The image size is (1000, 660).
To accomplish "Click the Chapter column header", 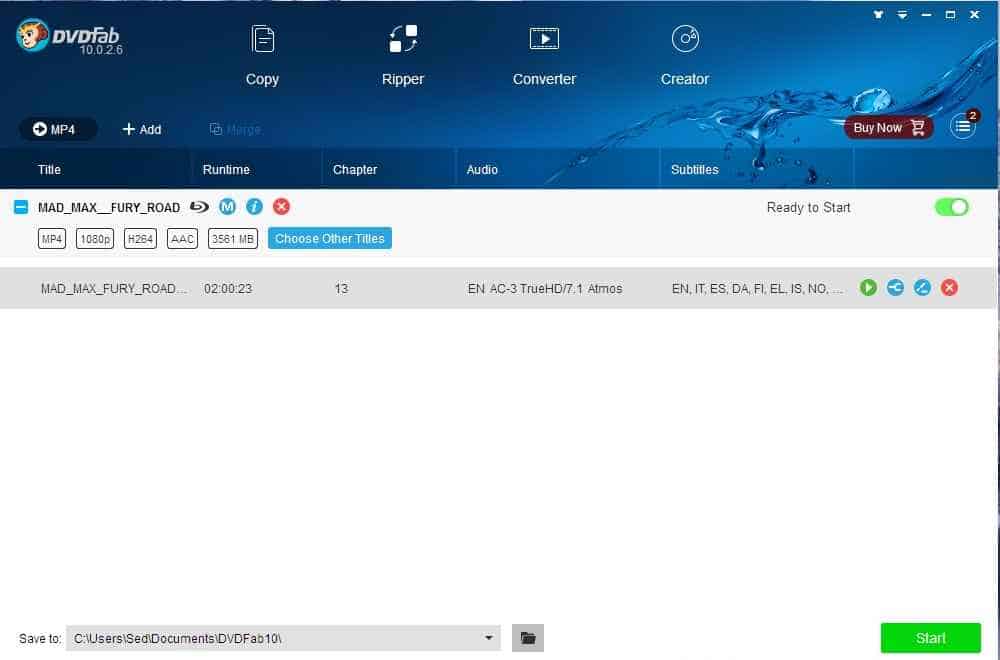I will 355,170.
